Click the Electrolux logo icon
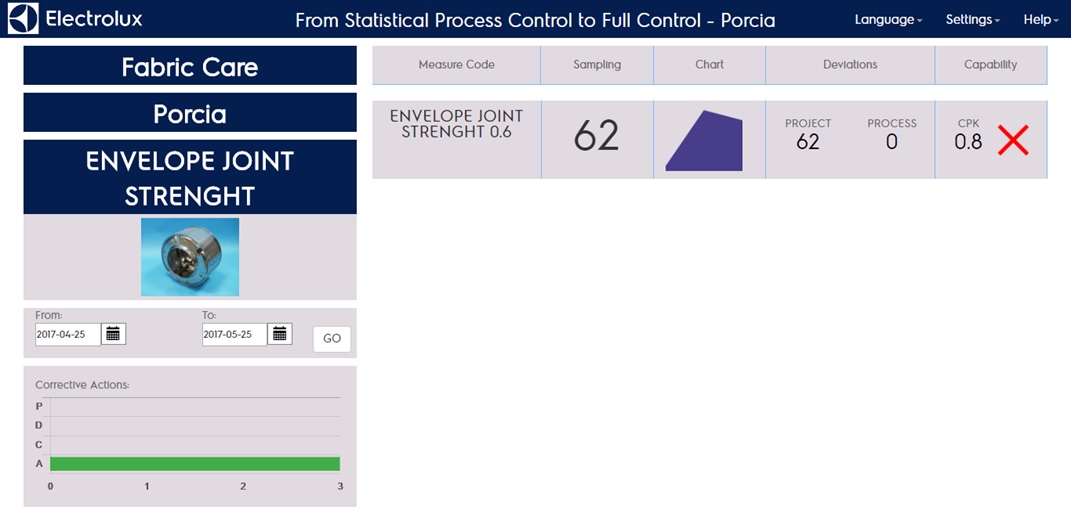The image size is (1071, 517). 22,19
